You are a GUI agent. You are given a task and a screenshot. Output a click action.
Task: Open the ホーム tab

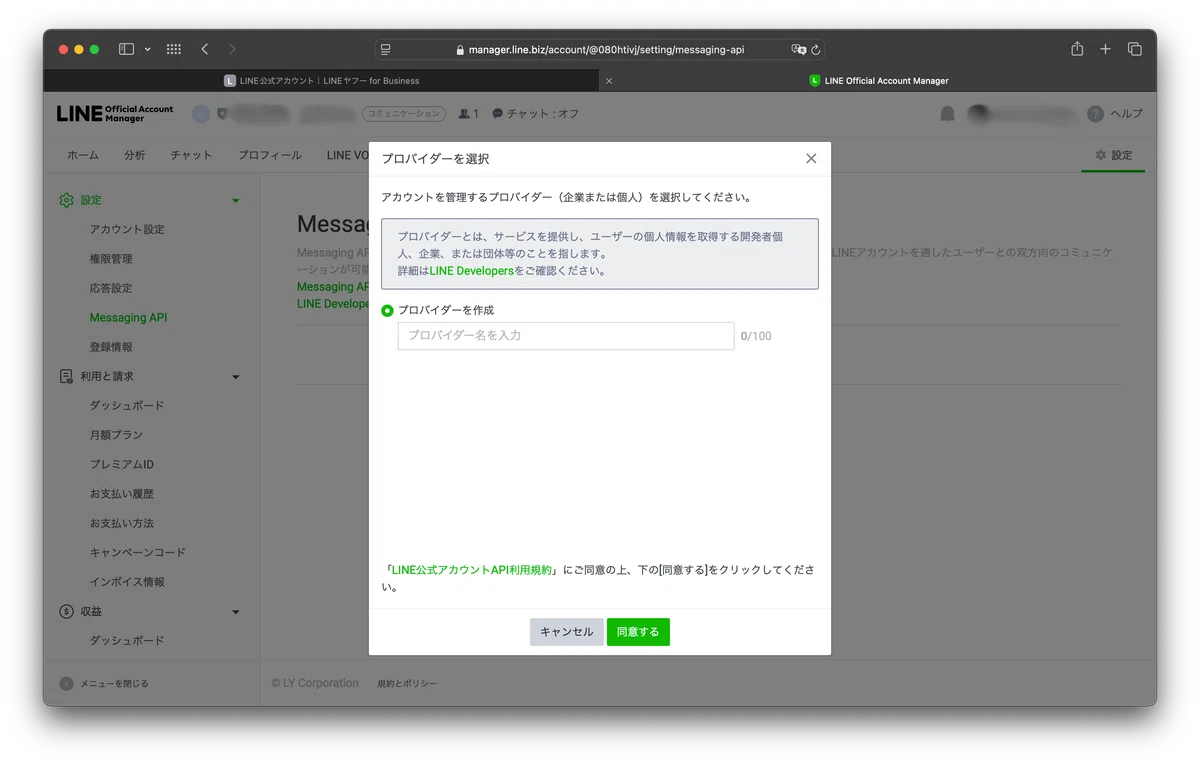point(83,155)
